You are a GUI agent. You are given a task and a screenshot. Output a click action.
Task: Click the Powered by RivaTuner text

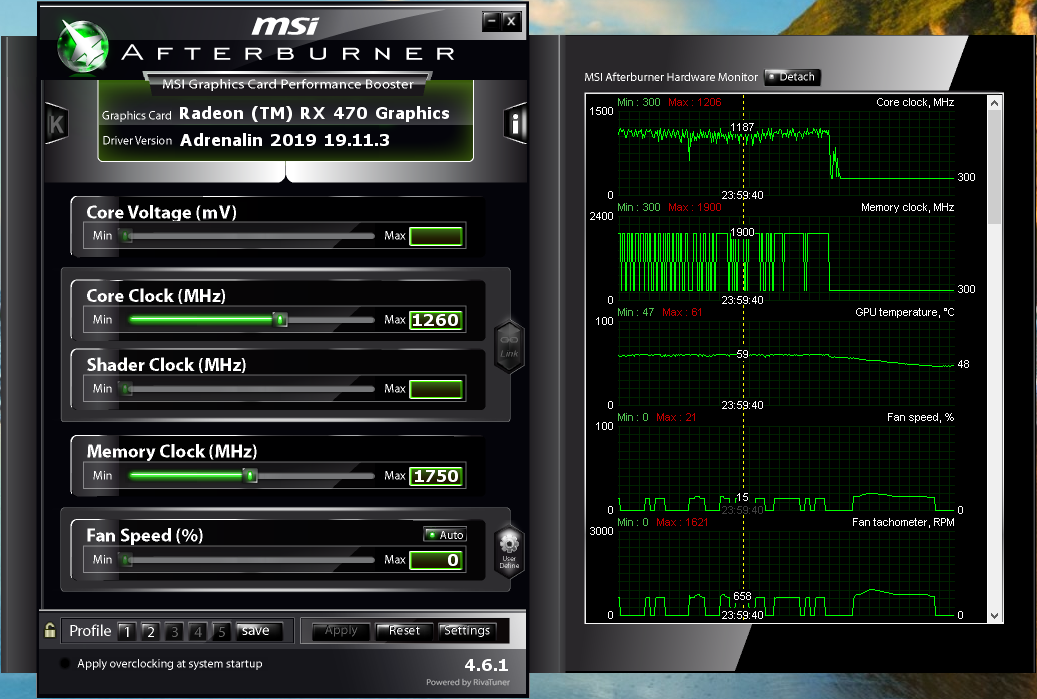[x=468, y=682]
